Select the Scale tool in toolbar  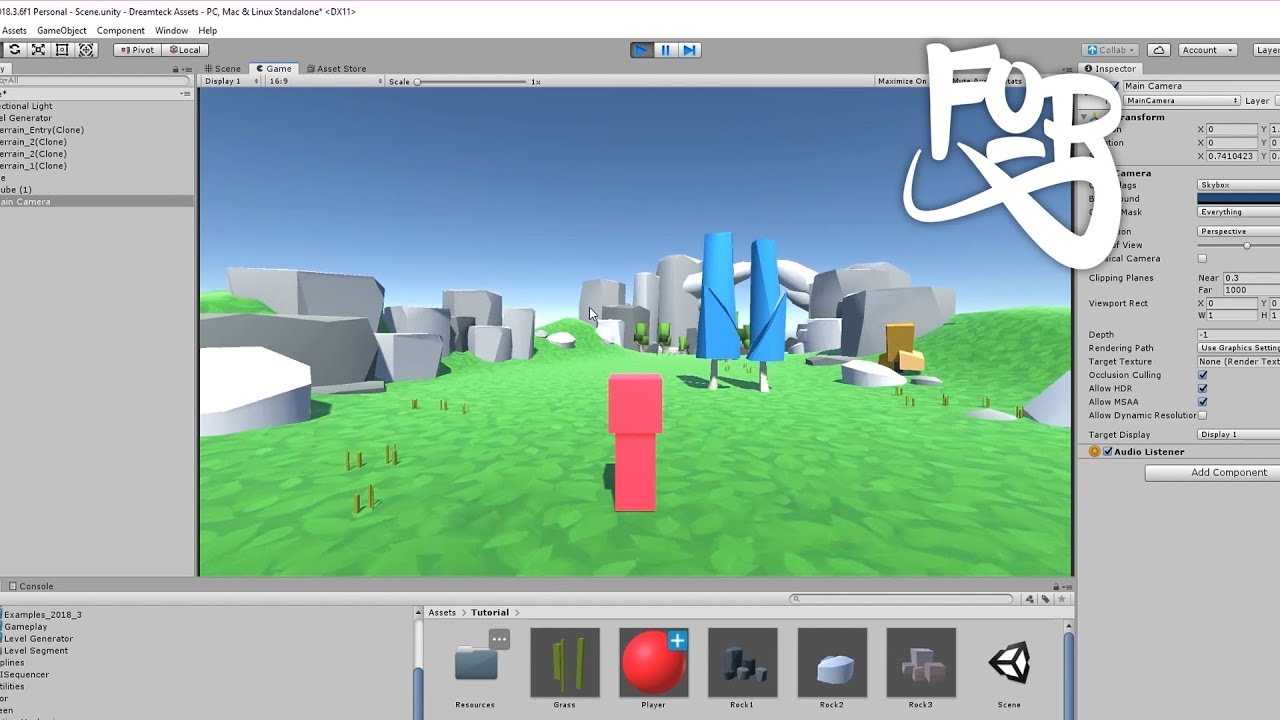click(38, 50)
